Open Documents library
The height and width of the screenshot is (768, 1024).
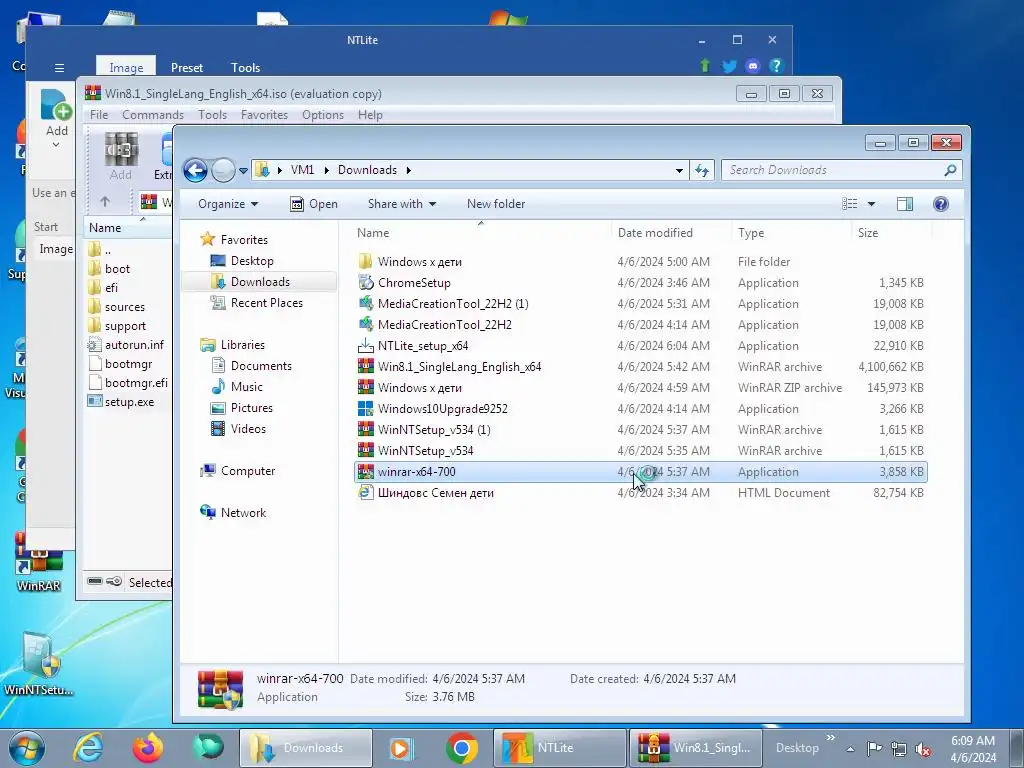coord(251,366)
